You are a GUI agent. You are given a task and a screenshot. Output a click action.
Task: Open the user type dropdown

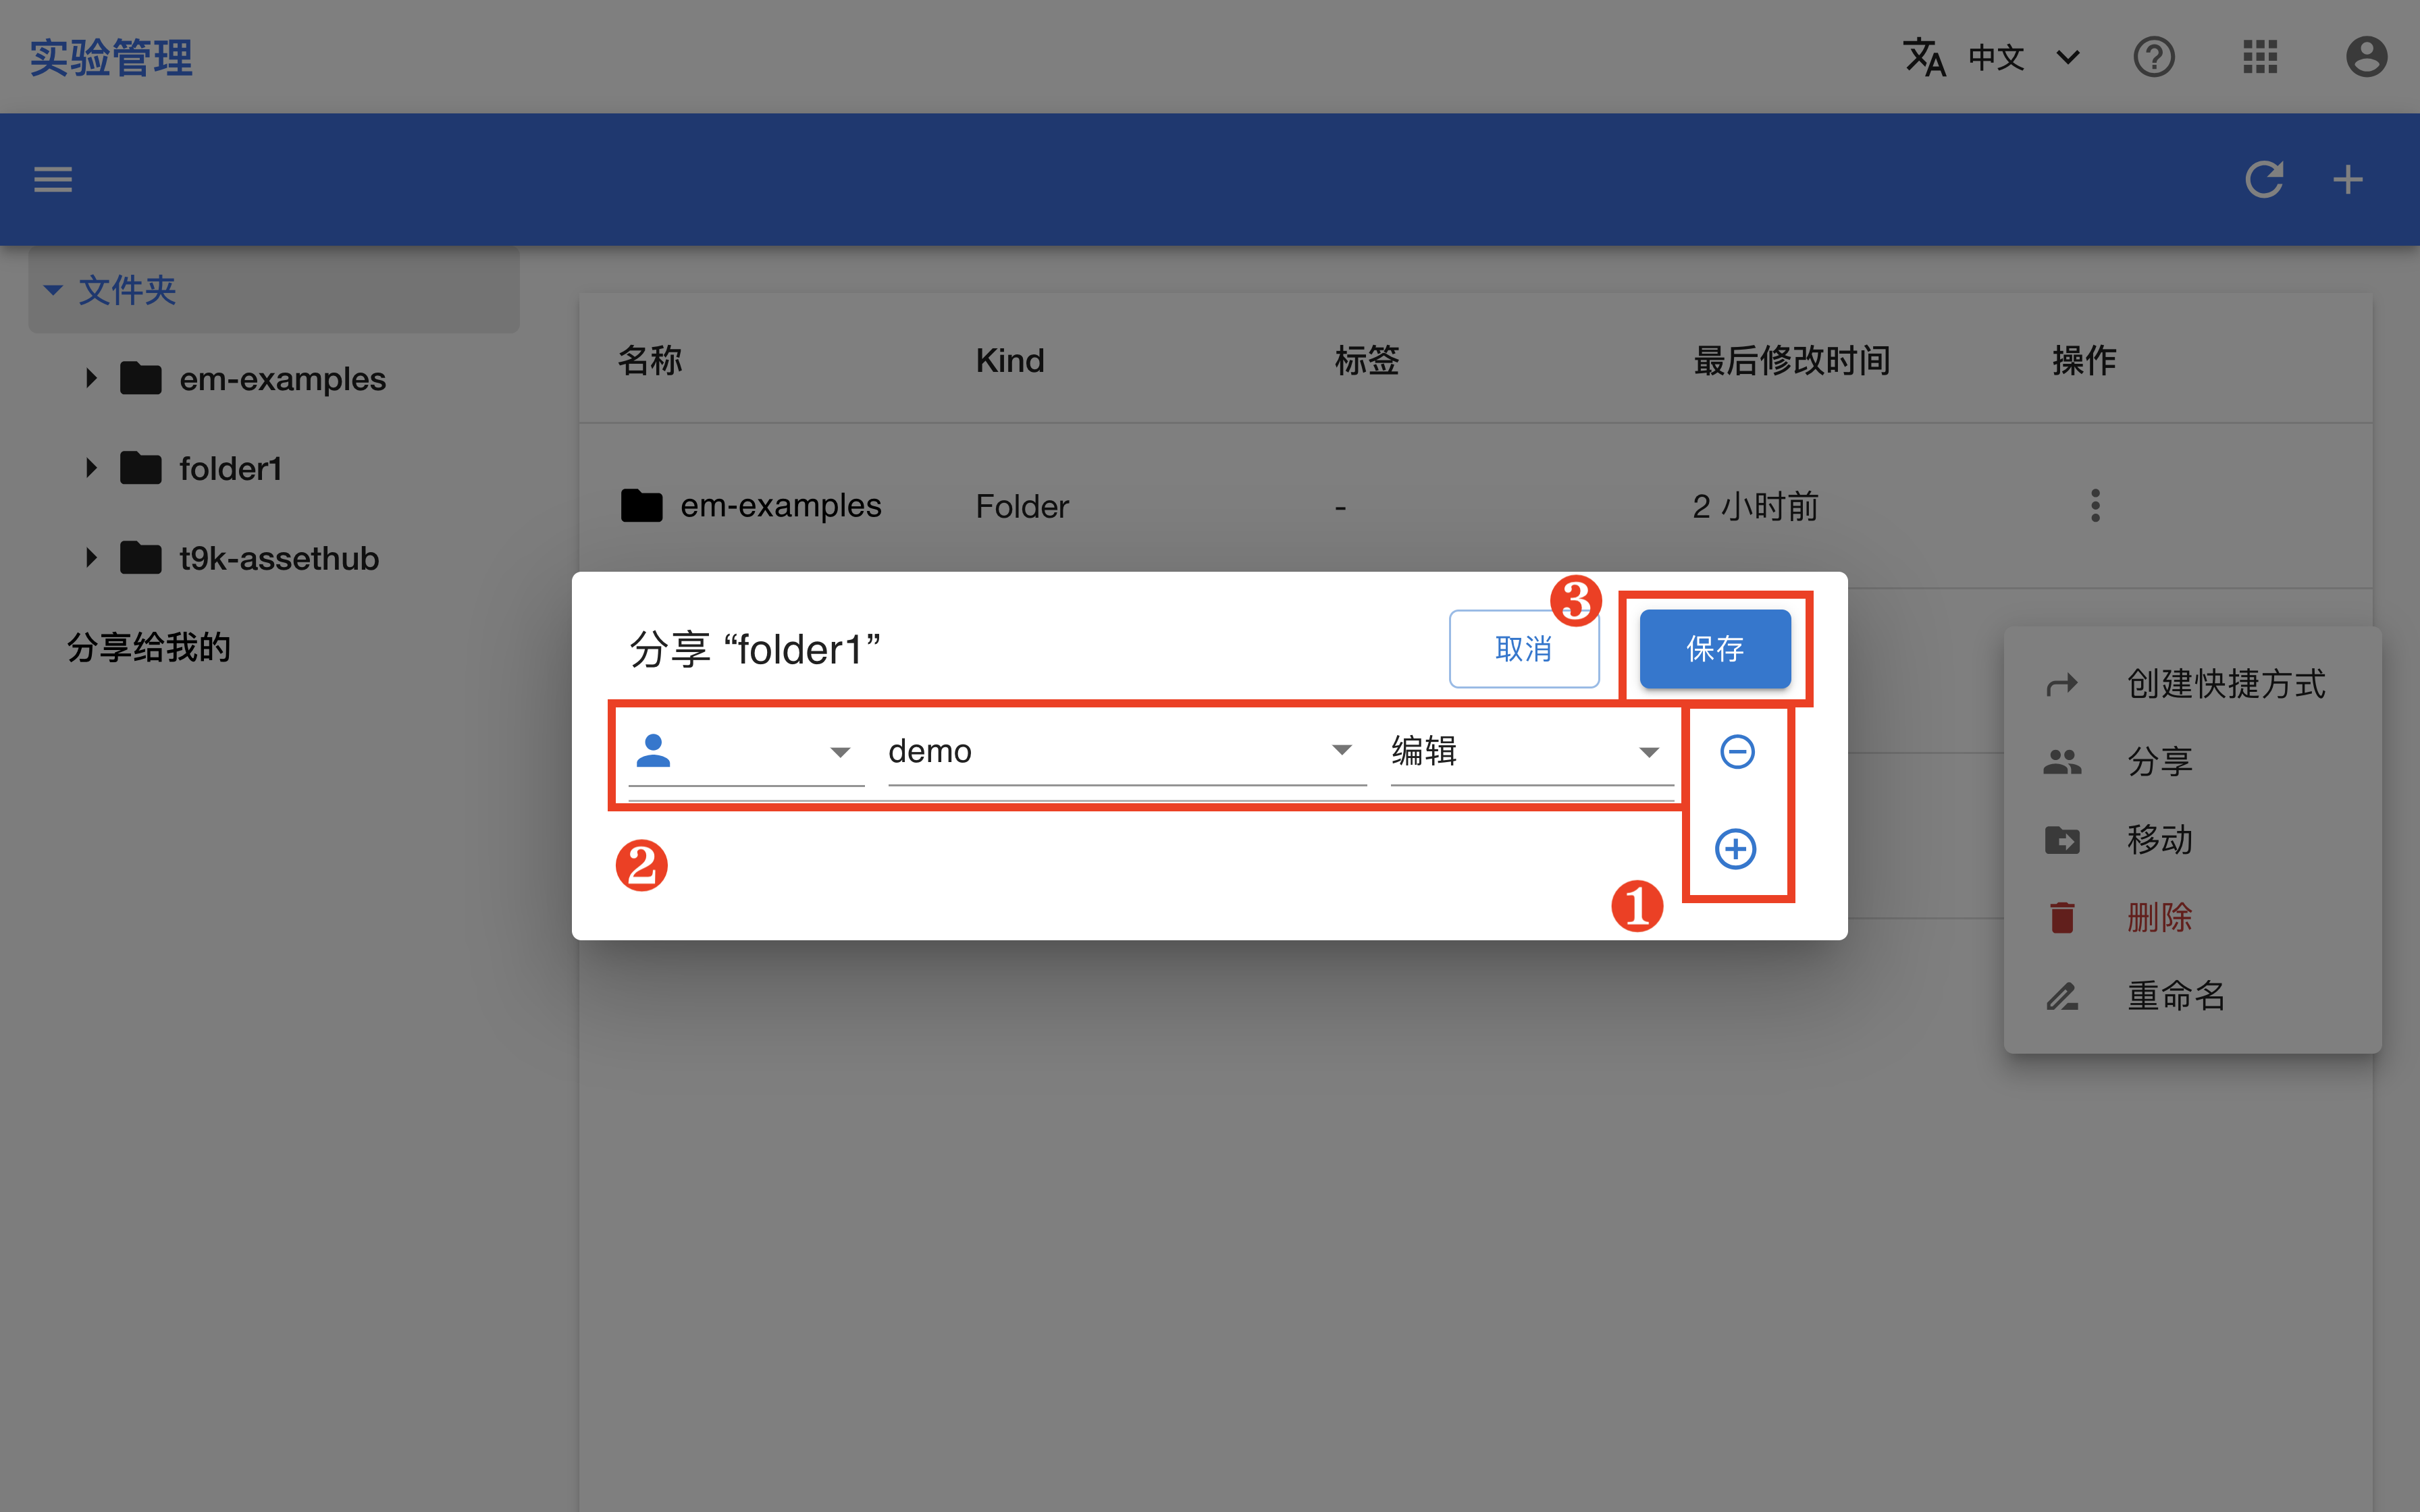point(746,752)
